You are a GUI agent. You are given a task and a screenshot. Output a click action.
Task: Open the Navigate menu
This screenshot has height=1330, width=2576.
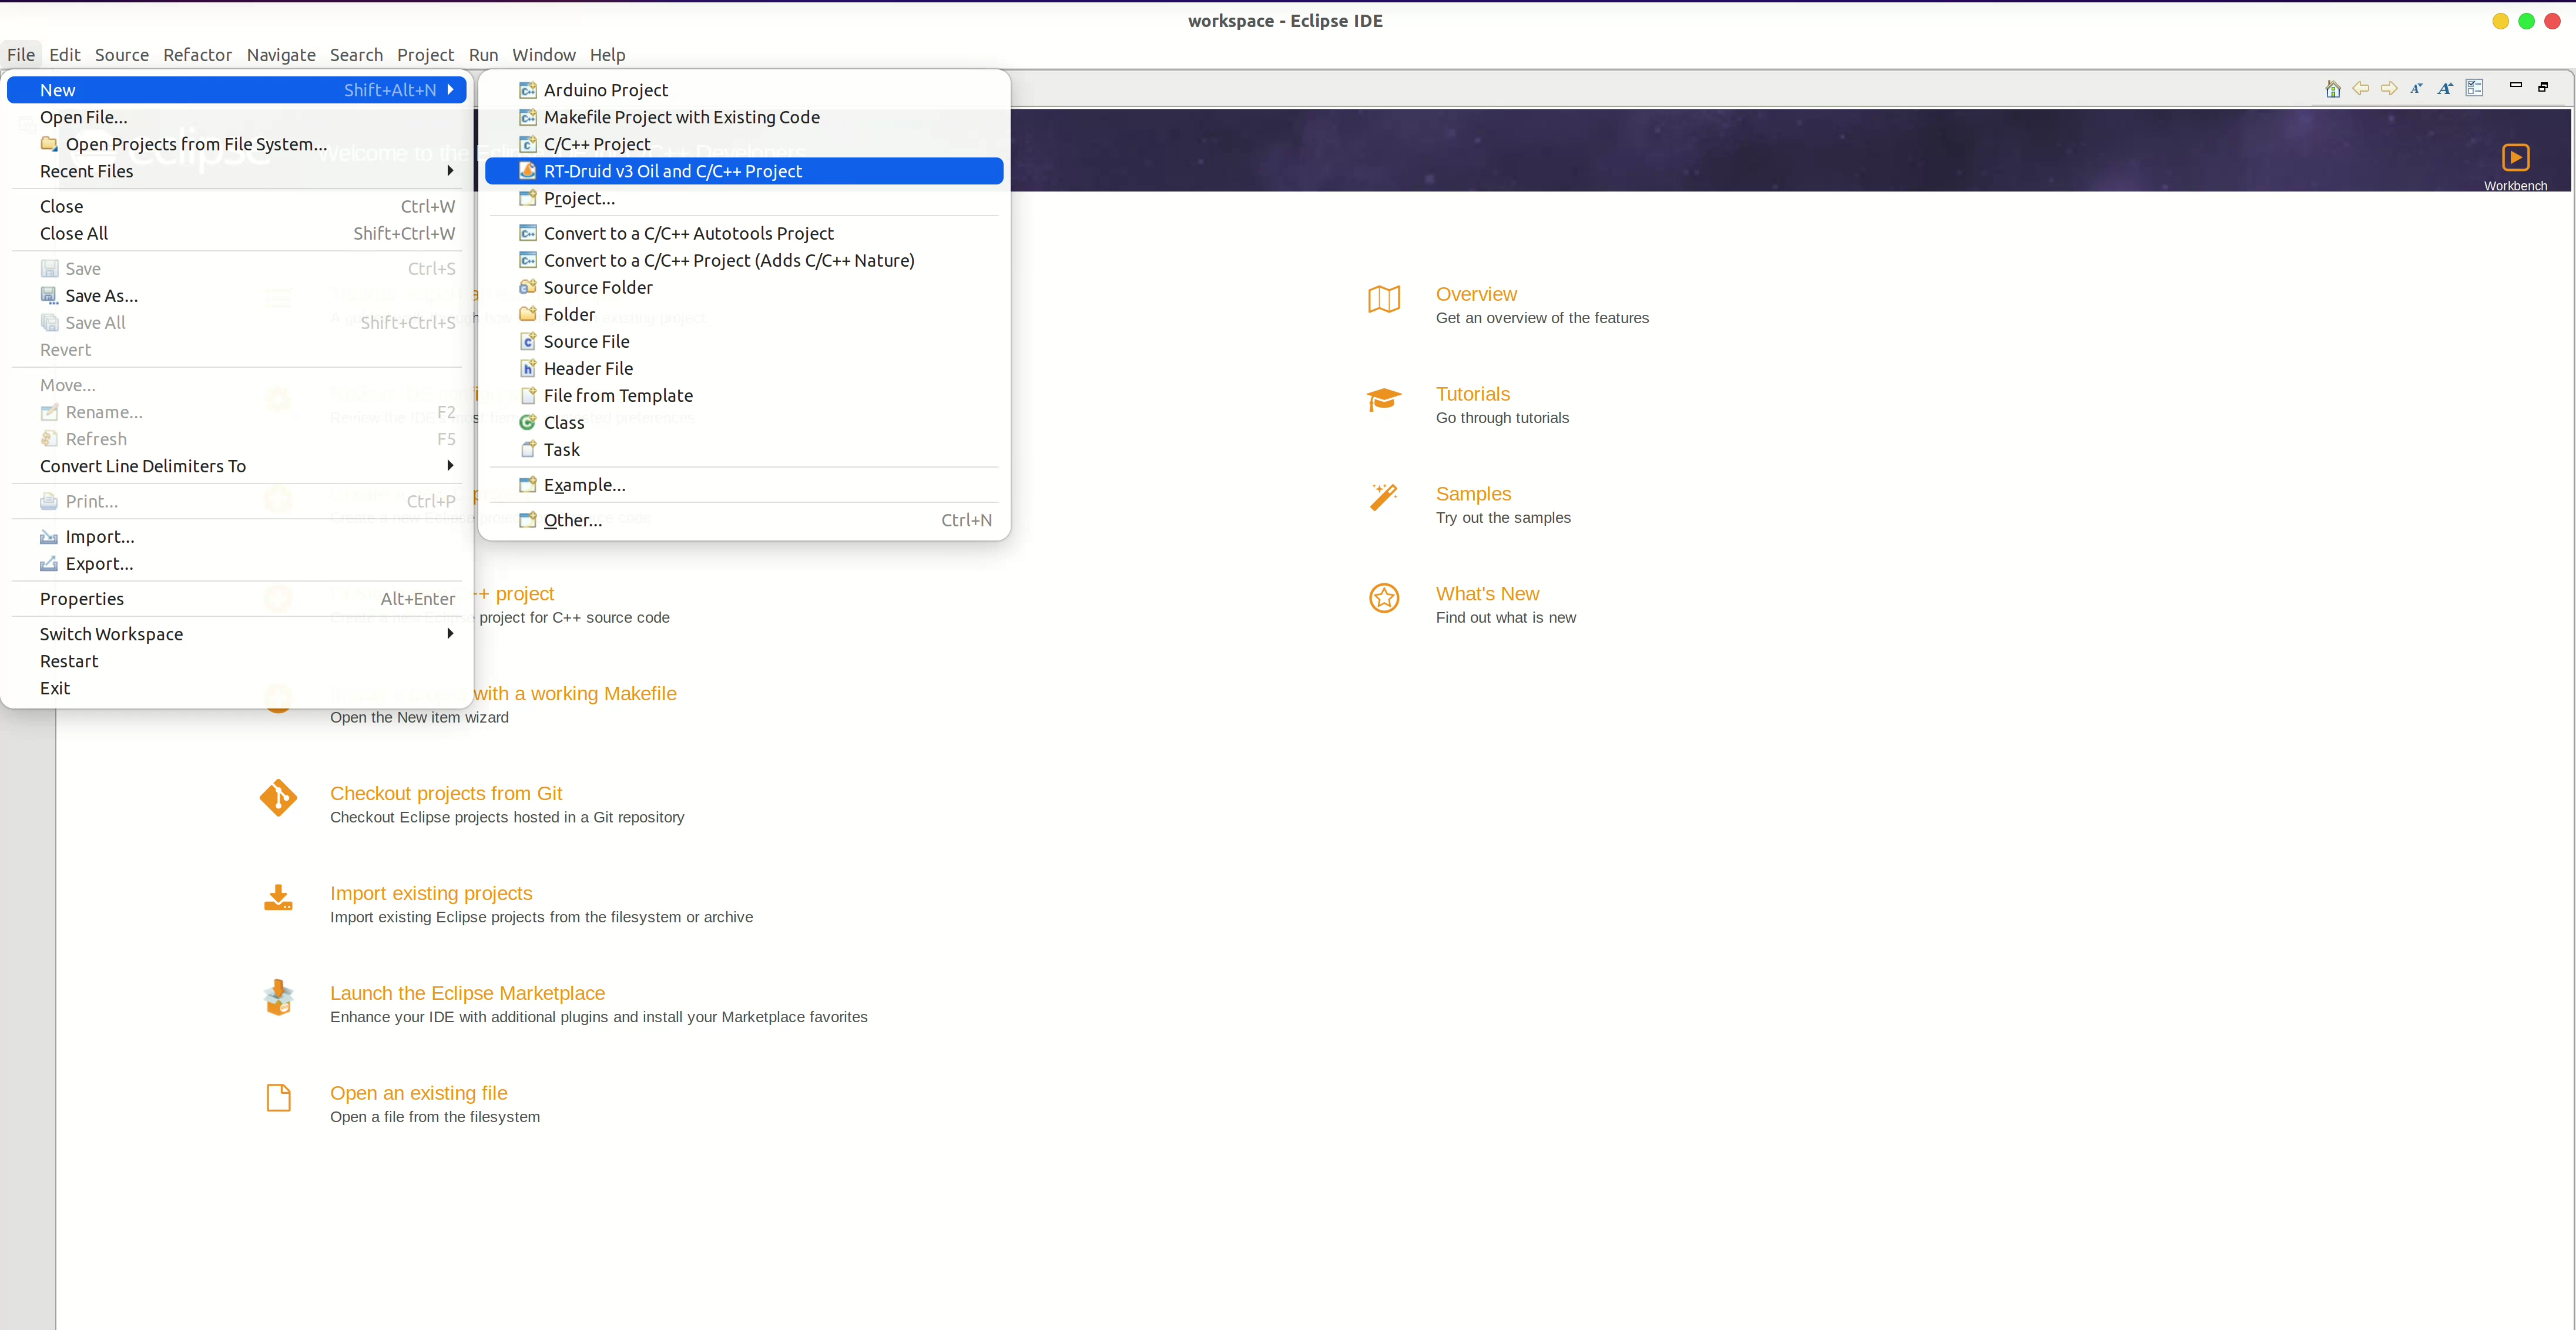281,55
